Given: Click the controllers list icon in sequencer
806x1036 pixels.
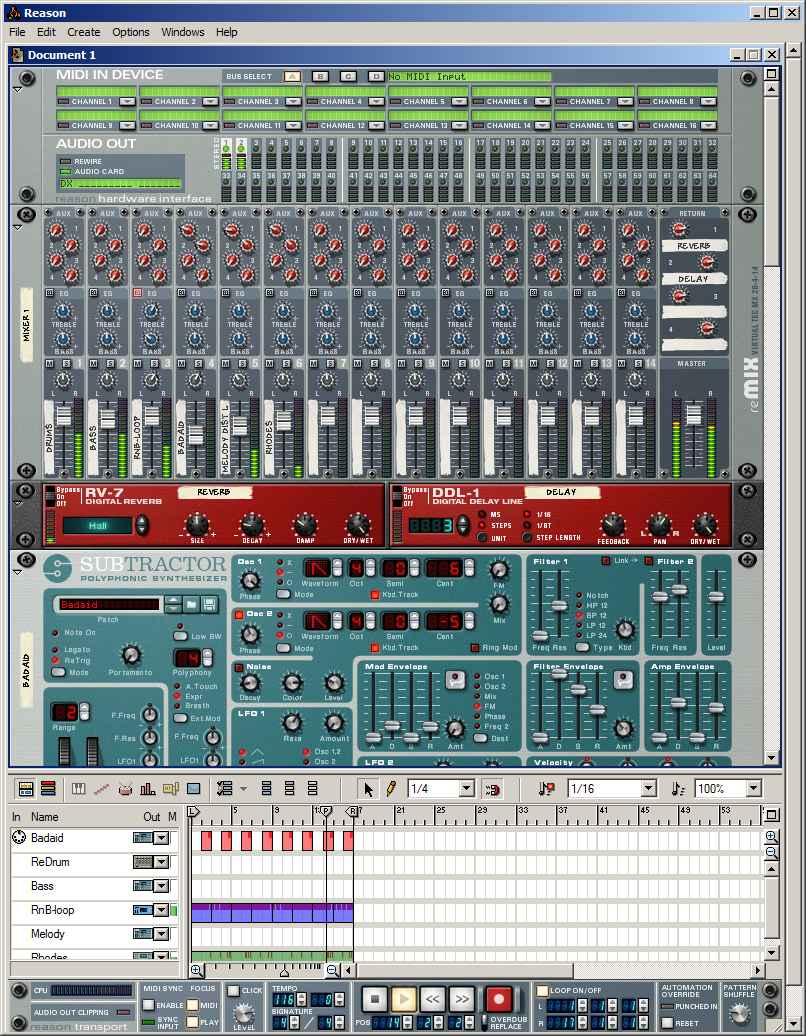Looking at the screenshot, I should [x=225, y=788].
